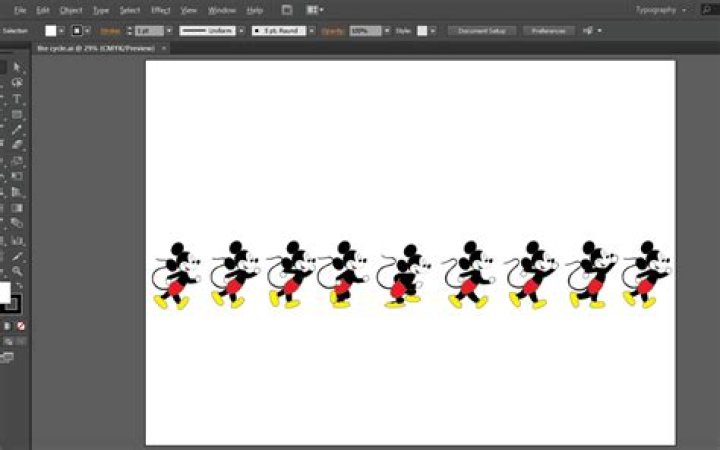Change screen mode icon at toolbox bottom
This screenshot has width=720, height=450.
(7, 357)
